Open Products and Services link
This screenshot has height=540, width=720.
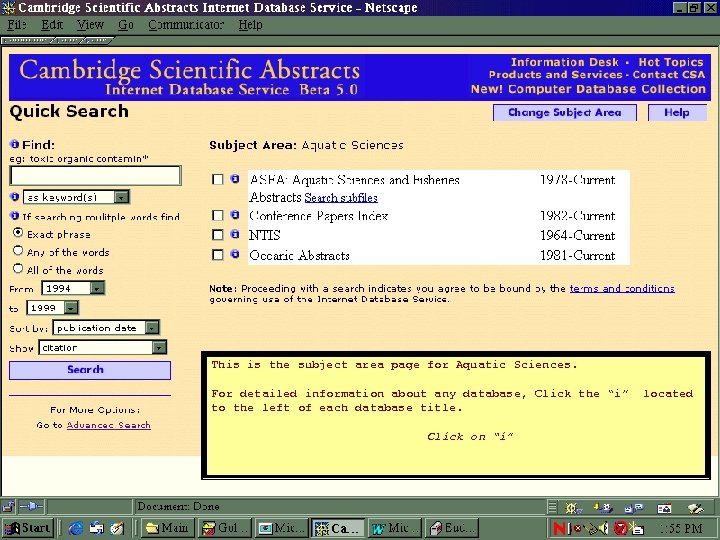click(556, 75)
